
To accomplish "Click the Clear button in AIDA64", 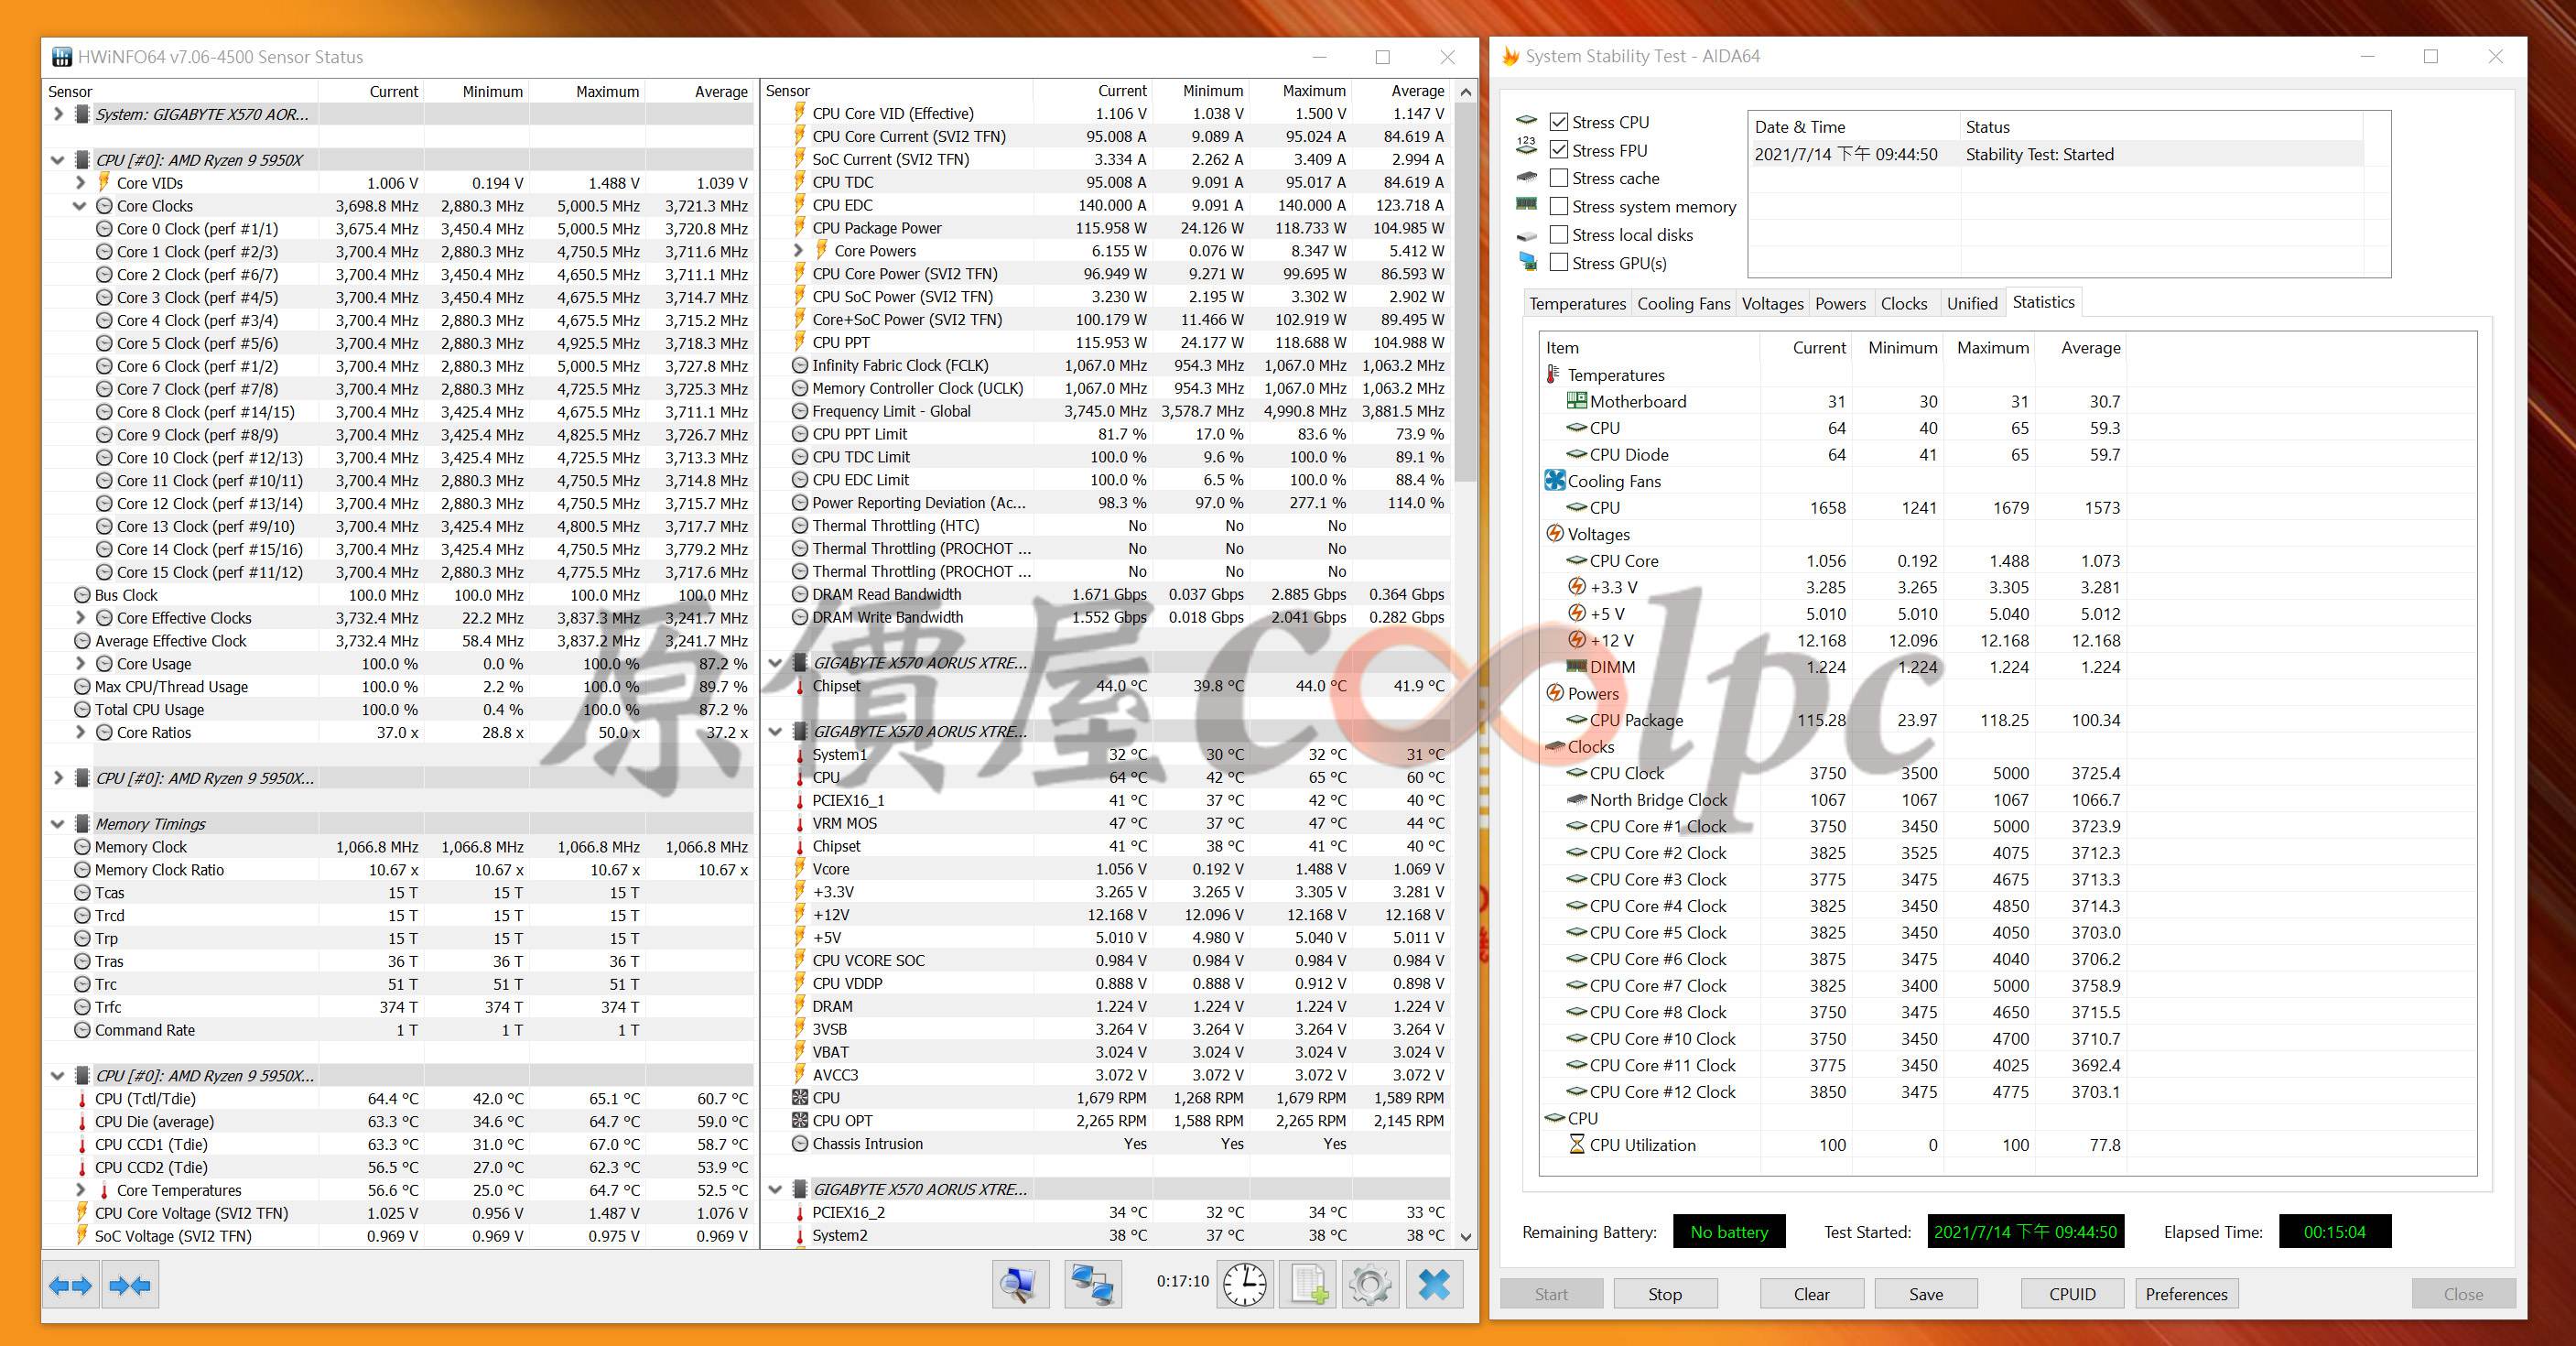I will 1811,1294.
